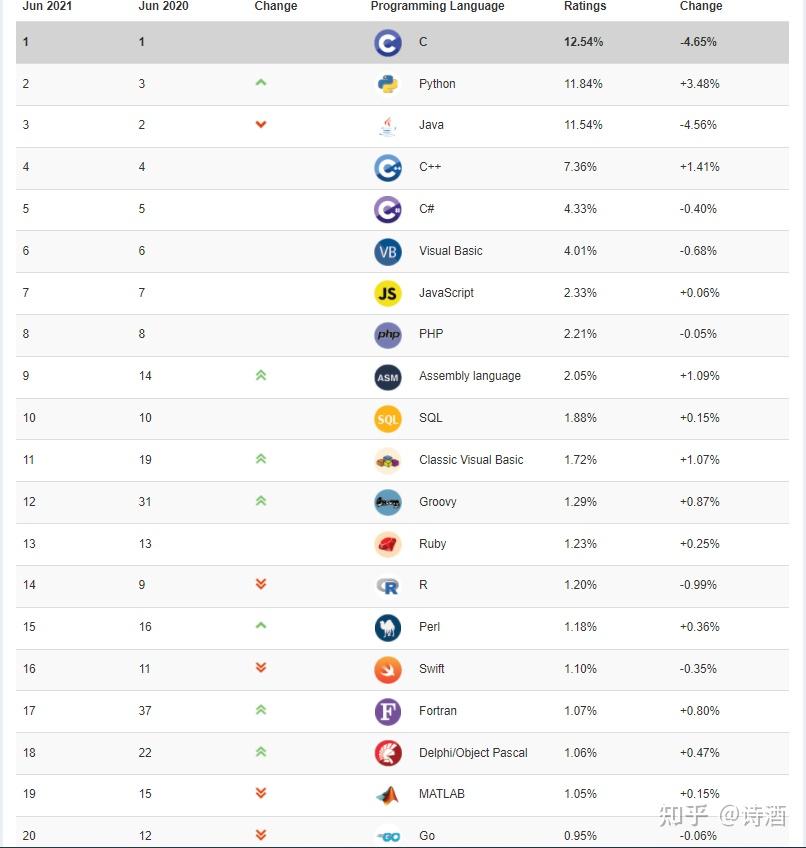Image resolution: width=806 pixels, height=848 pixels.
Task: Click the Python logo icon
Action: (x=388, y=84)
